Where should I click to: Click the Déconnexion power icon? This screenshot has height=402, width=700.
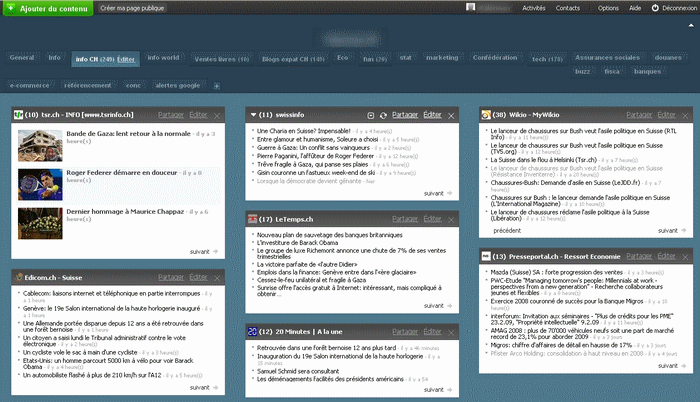tap(655, 8)
